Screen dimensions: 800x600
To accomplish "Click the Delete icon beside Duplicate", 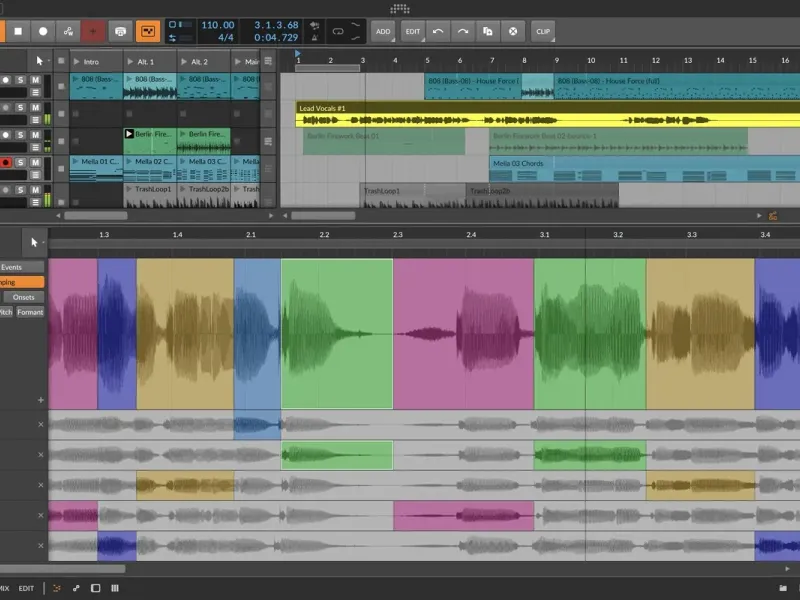I will (513, 31).
